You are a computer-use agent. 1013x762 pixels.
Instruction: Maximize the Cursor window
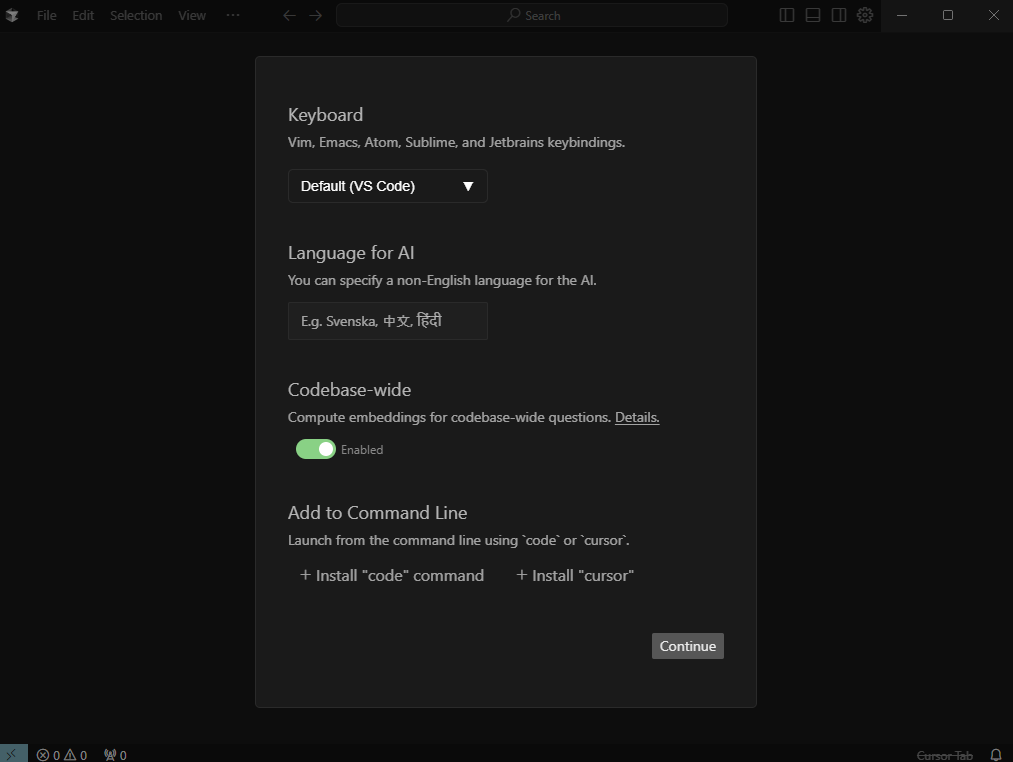click(x=948, y=15)
